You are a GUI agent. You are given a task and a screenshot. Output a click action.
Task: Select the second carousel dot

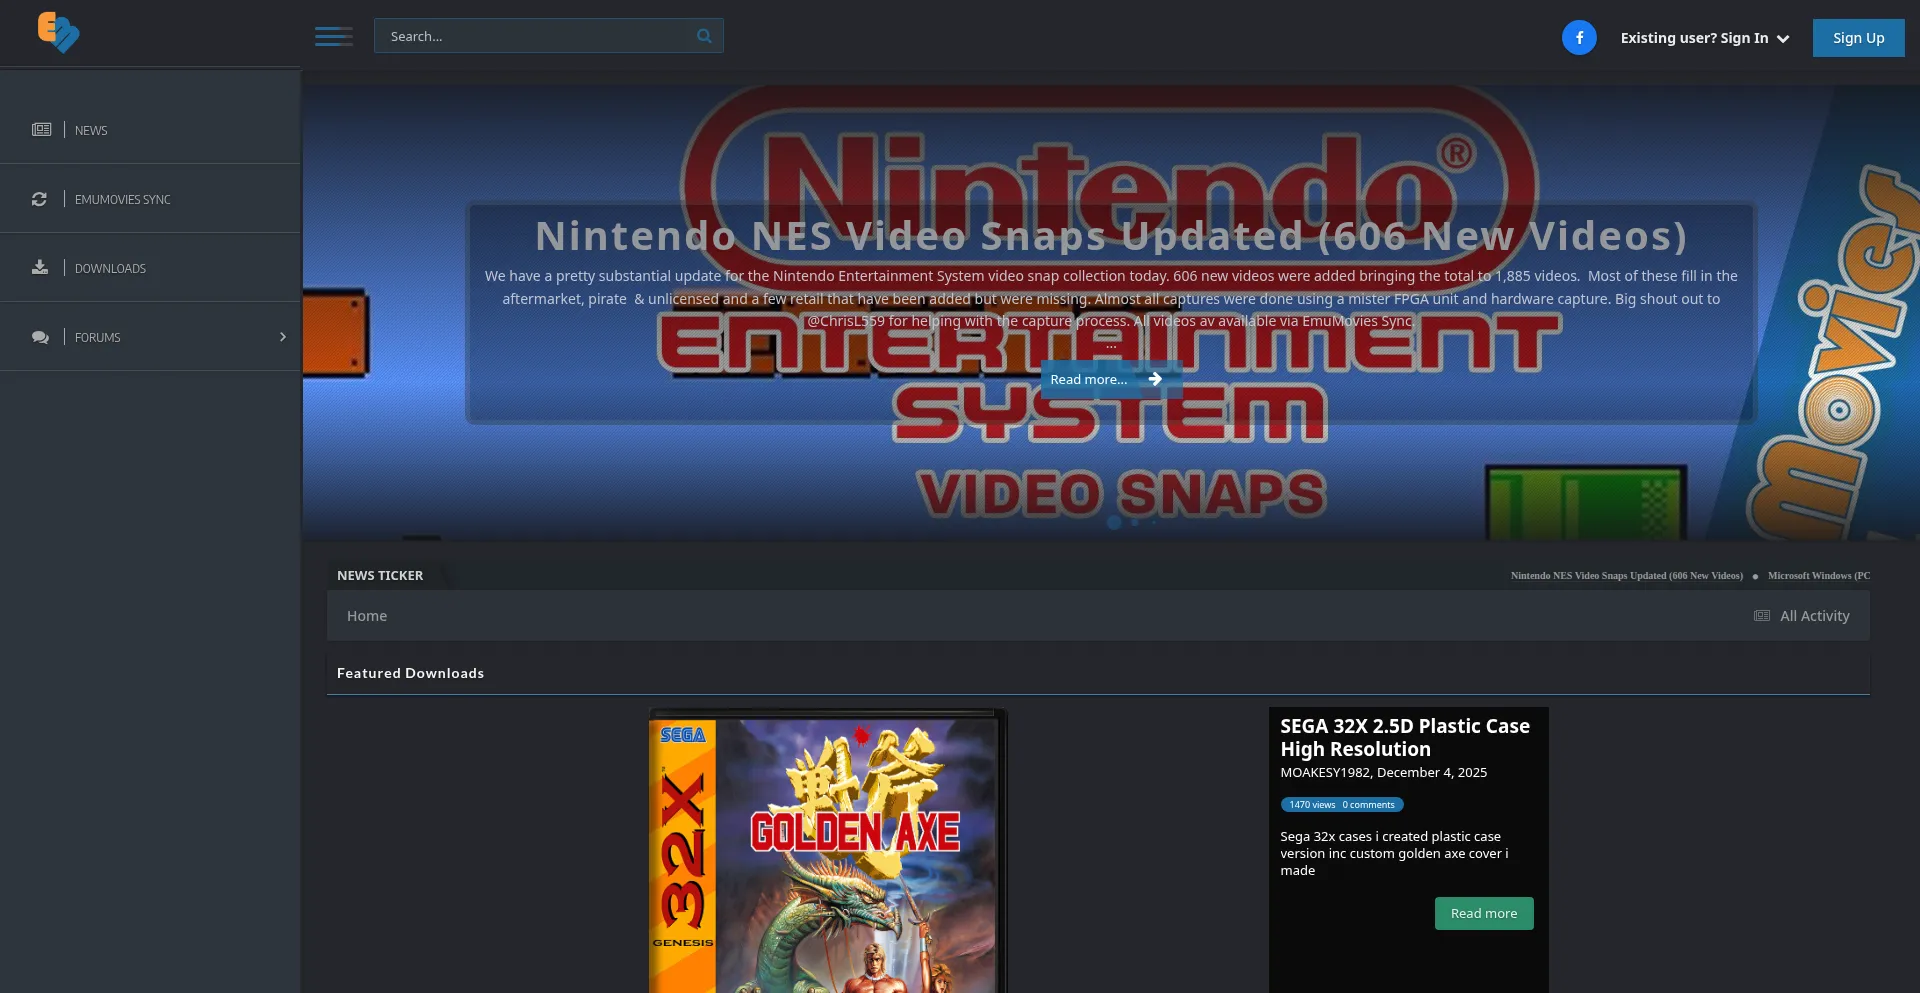[x=1134, y=522]
